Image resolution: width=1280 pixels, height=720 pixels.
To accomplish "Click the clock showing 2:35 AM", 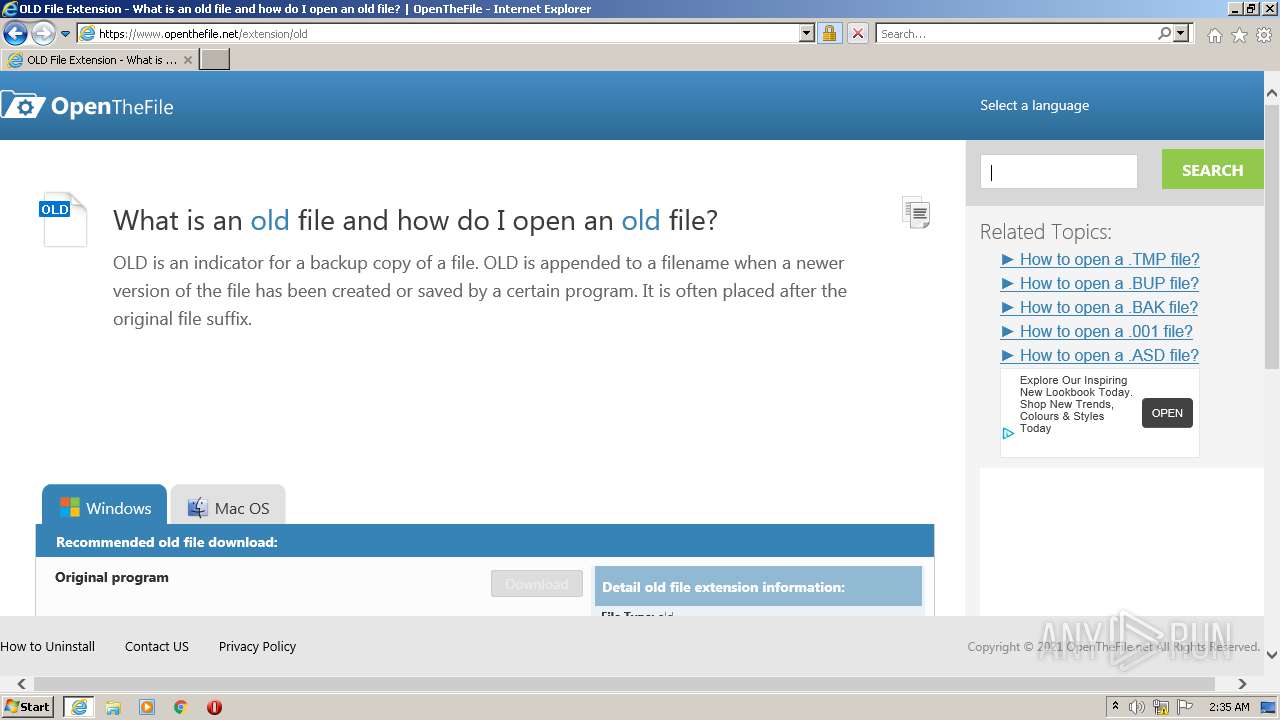I will click(1229, 707).
